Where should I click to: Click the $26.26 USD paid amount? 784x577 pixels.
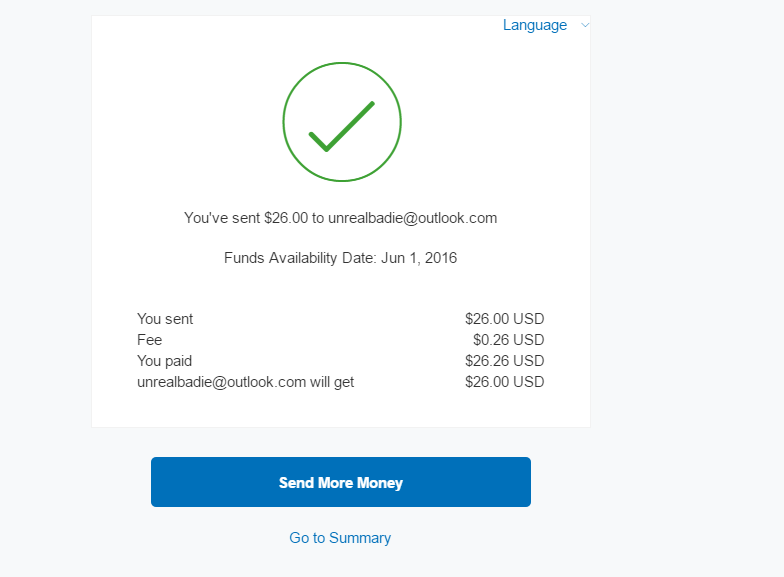pos(504,361)
